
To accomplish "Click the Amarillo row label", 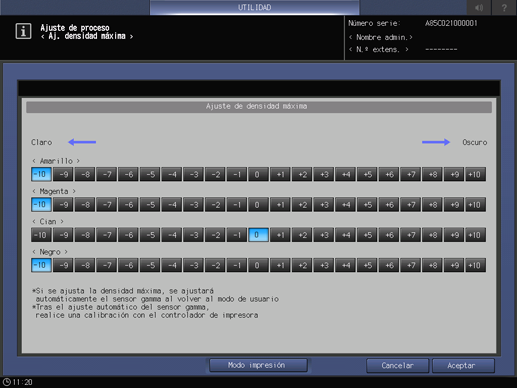I will click(x=56, y=161).
